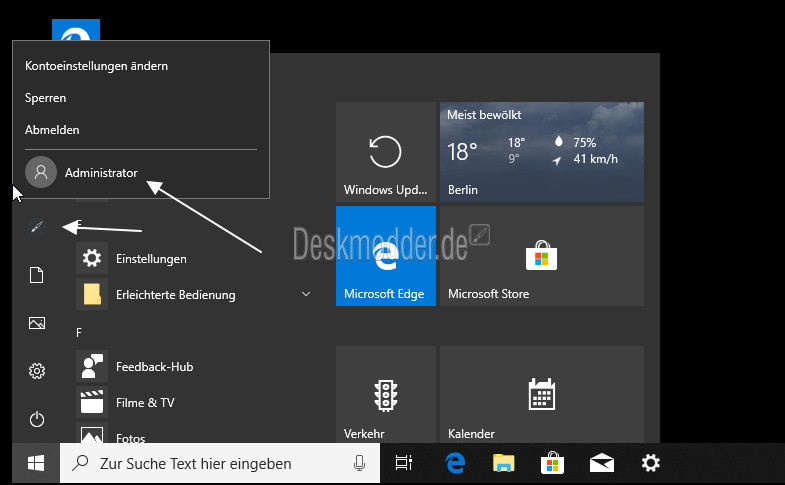Switch to the Administrator account

[x=141, y=172]
